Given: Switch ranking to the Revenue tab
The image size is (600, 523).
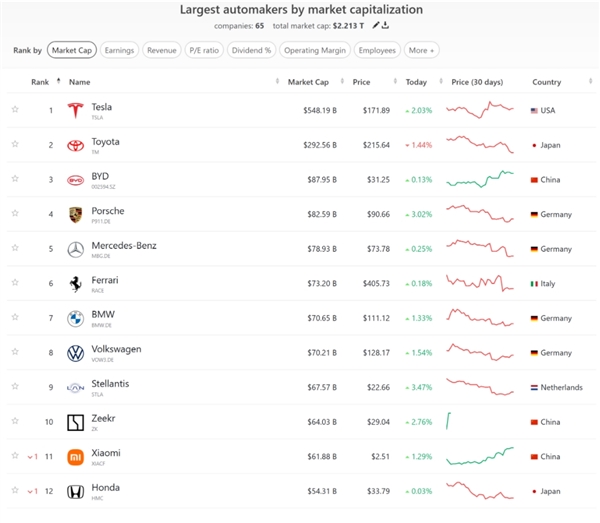Looking at the screenshot, I should 162,50.
